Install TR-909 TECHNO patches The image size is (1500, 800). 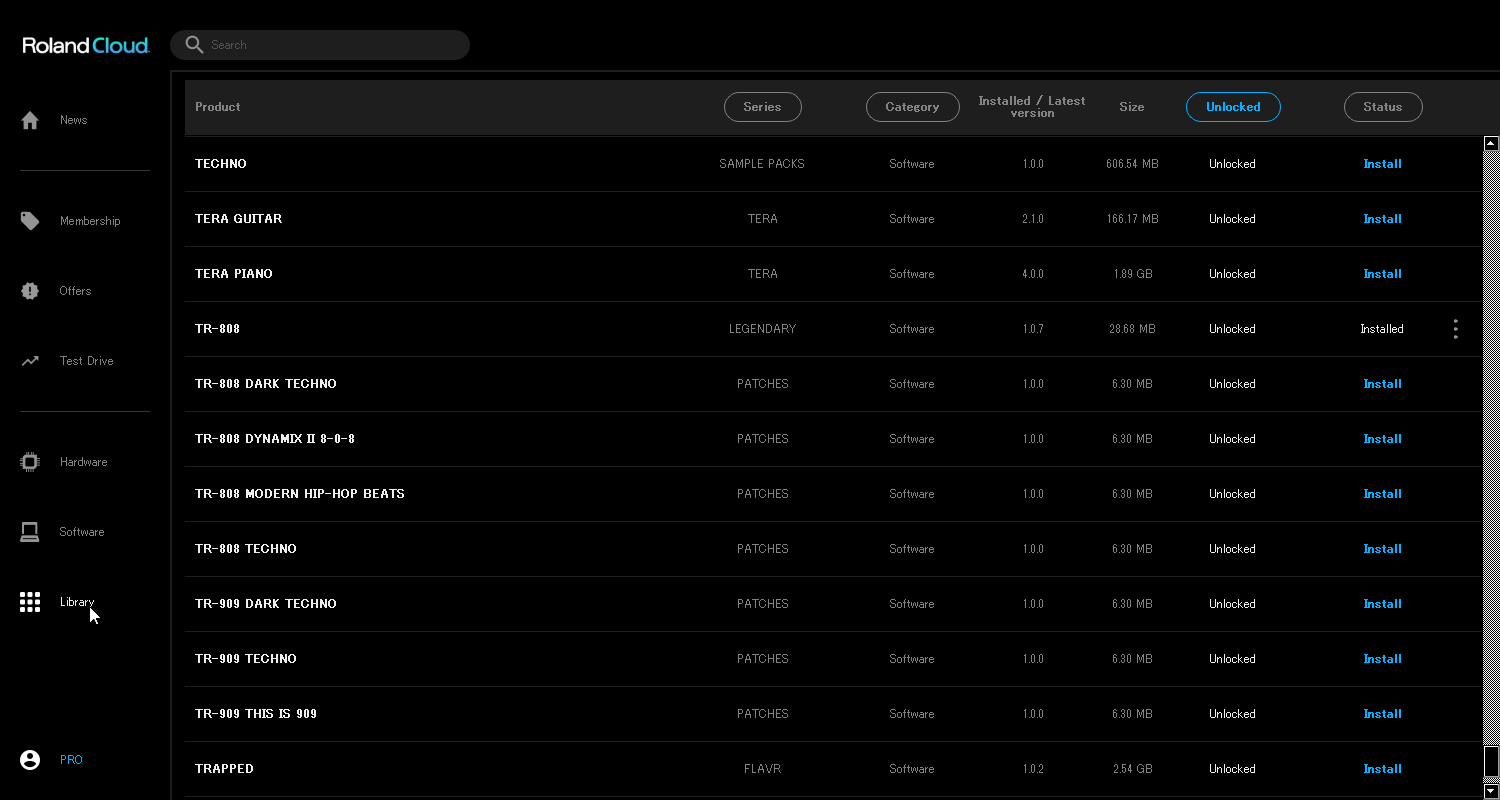1383,659
